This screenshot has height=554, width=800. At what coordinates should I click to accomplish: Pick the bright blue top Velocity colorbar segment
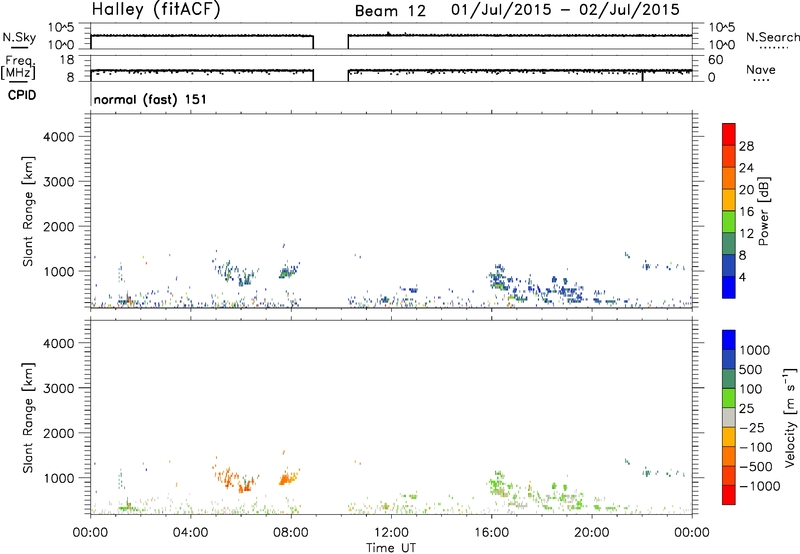pos(729,340)
